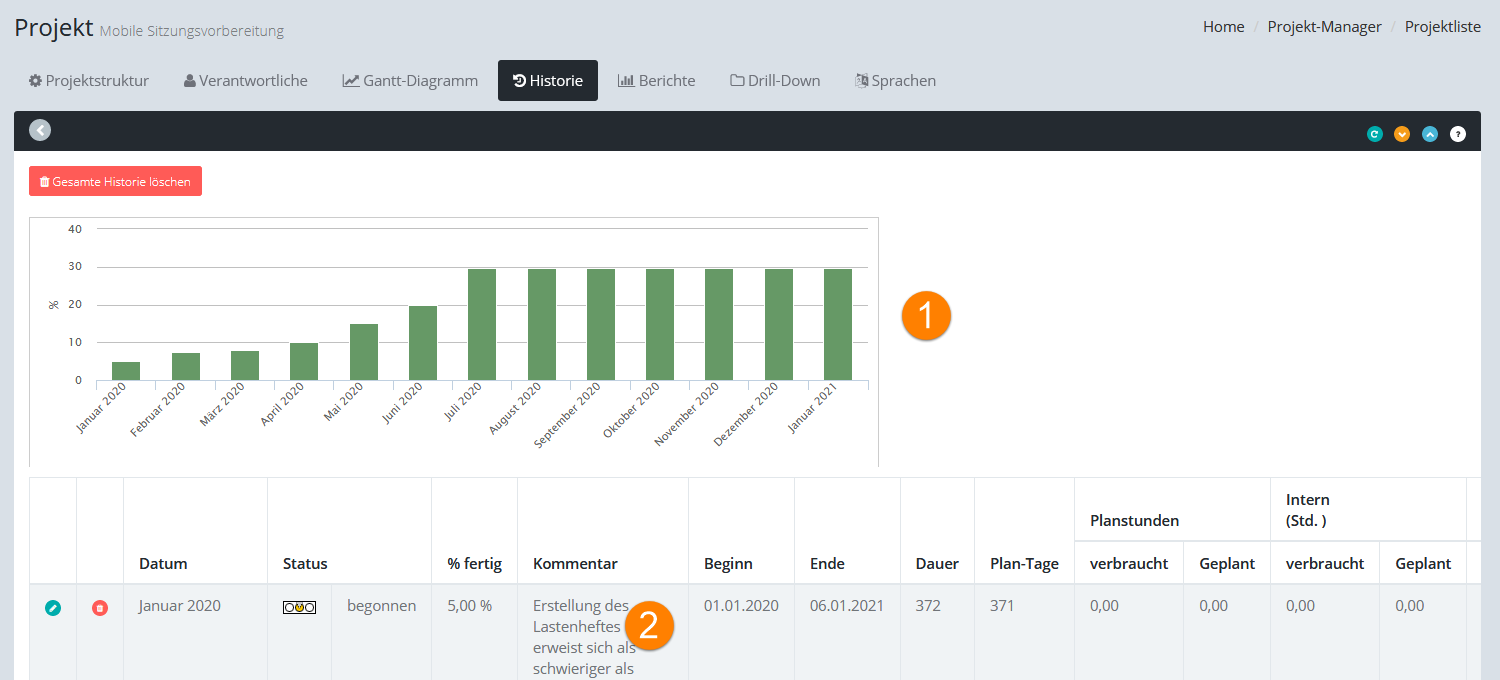Image resolution: width=1500 pixels, height=680 pixels.
Task: Click the back arrow in dark toolbar
Action: tap(40, 130)
